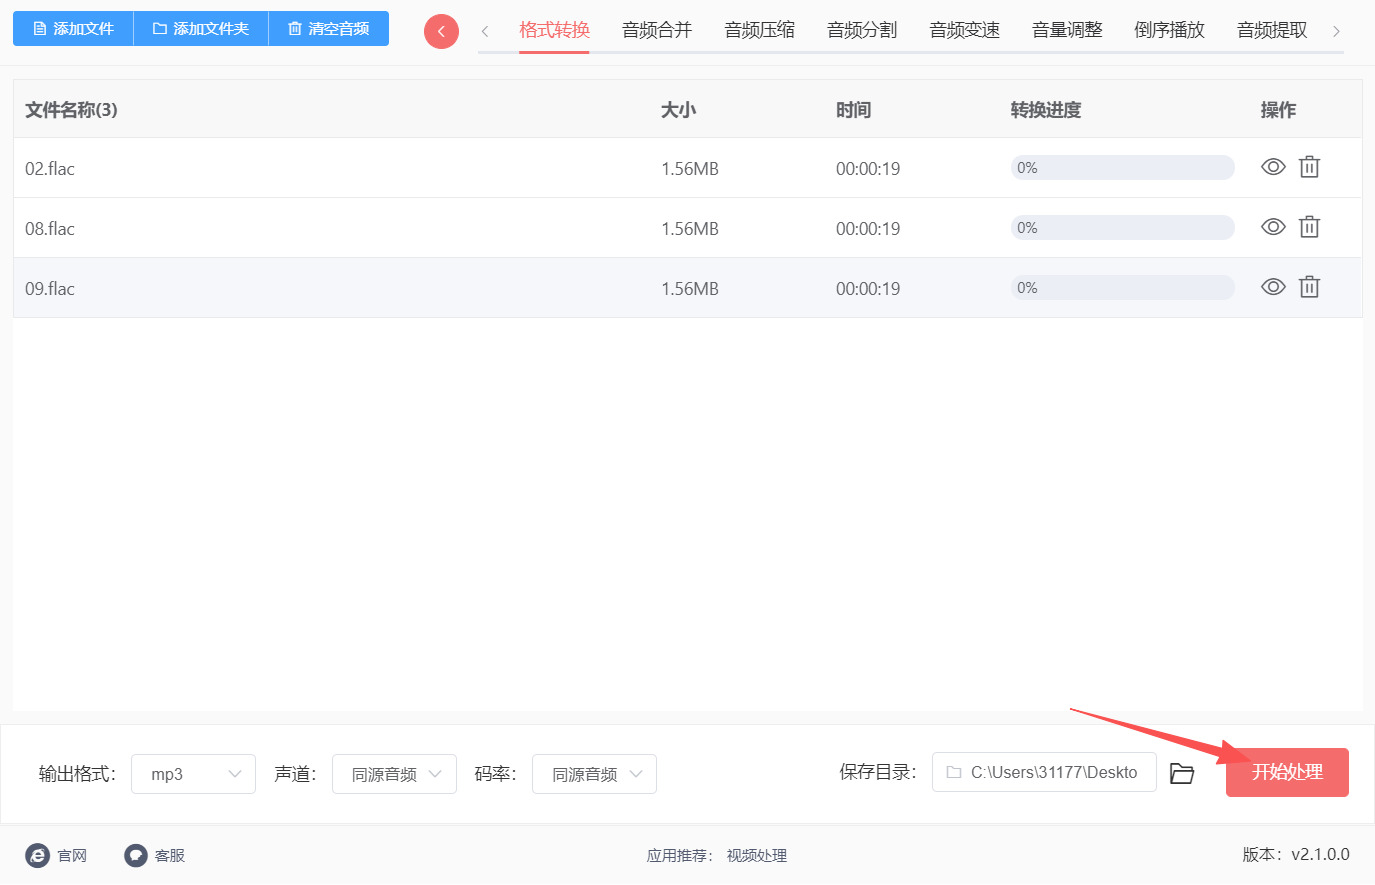Viewport: 1375px width, 885px height.
Task: Select the 02.flac file name
Action: 50,168
